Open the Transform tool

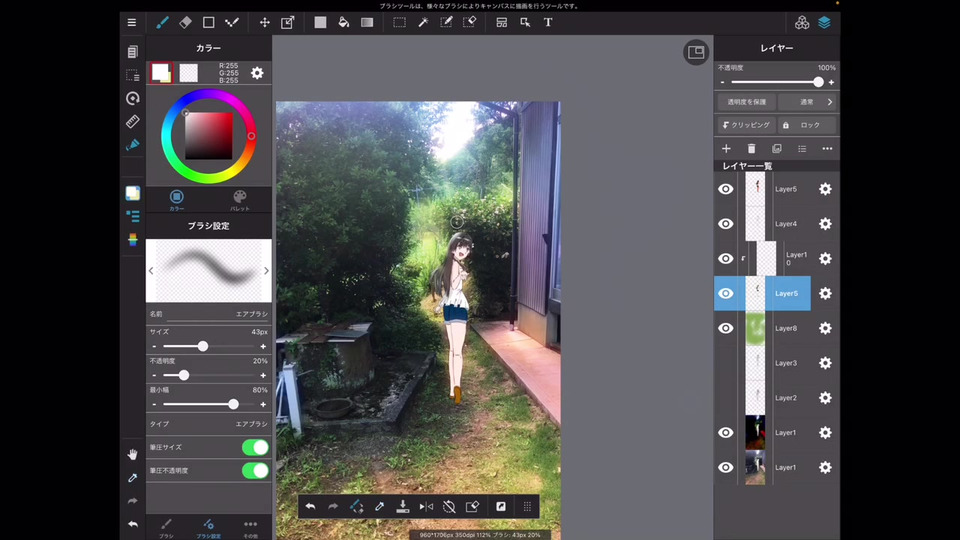coord(287,23)
